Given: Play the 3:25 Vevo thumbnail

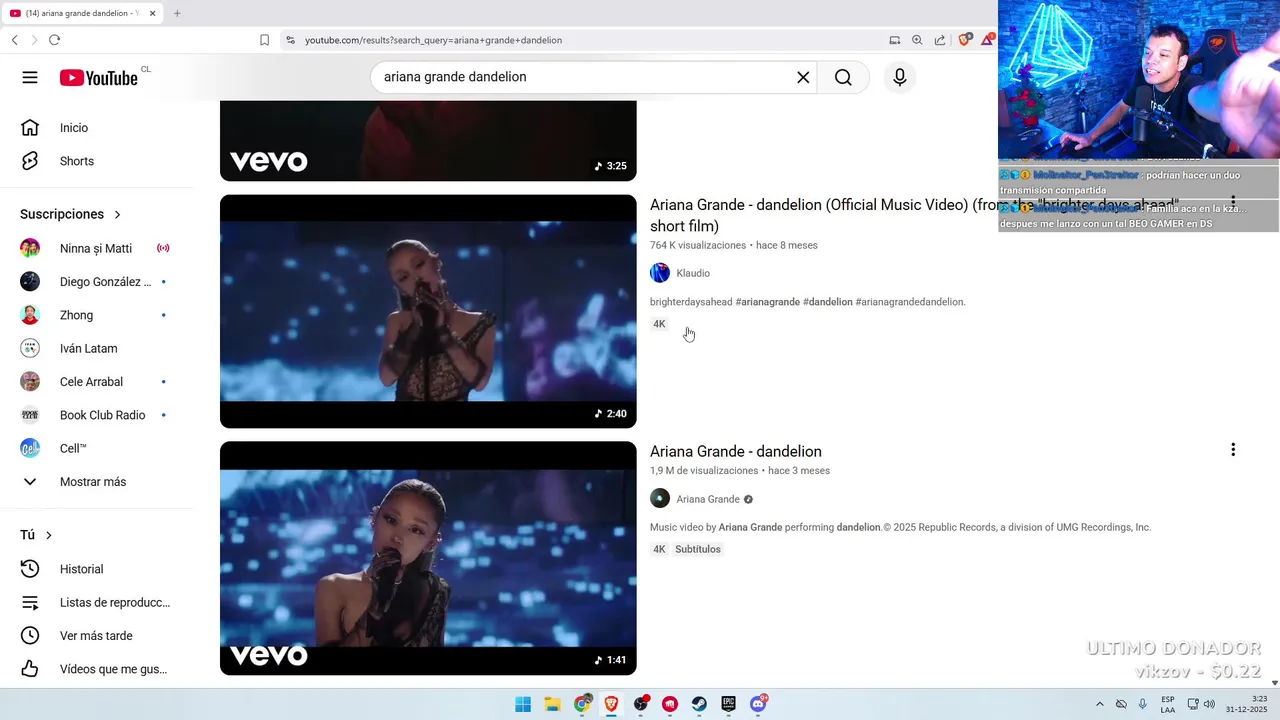Looking at the screenshot, I should click(428, 141).
